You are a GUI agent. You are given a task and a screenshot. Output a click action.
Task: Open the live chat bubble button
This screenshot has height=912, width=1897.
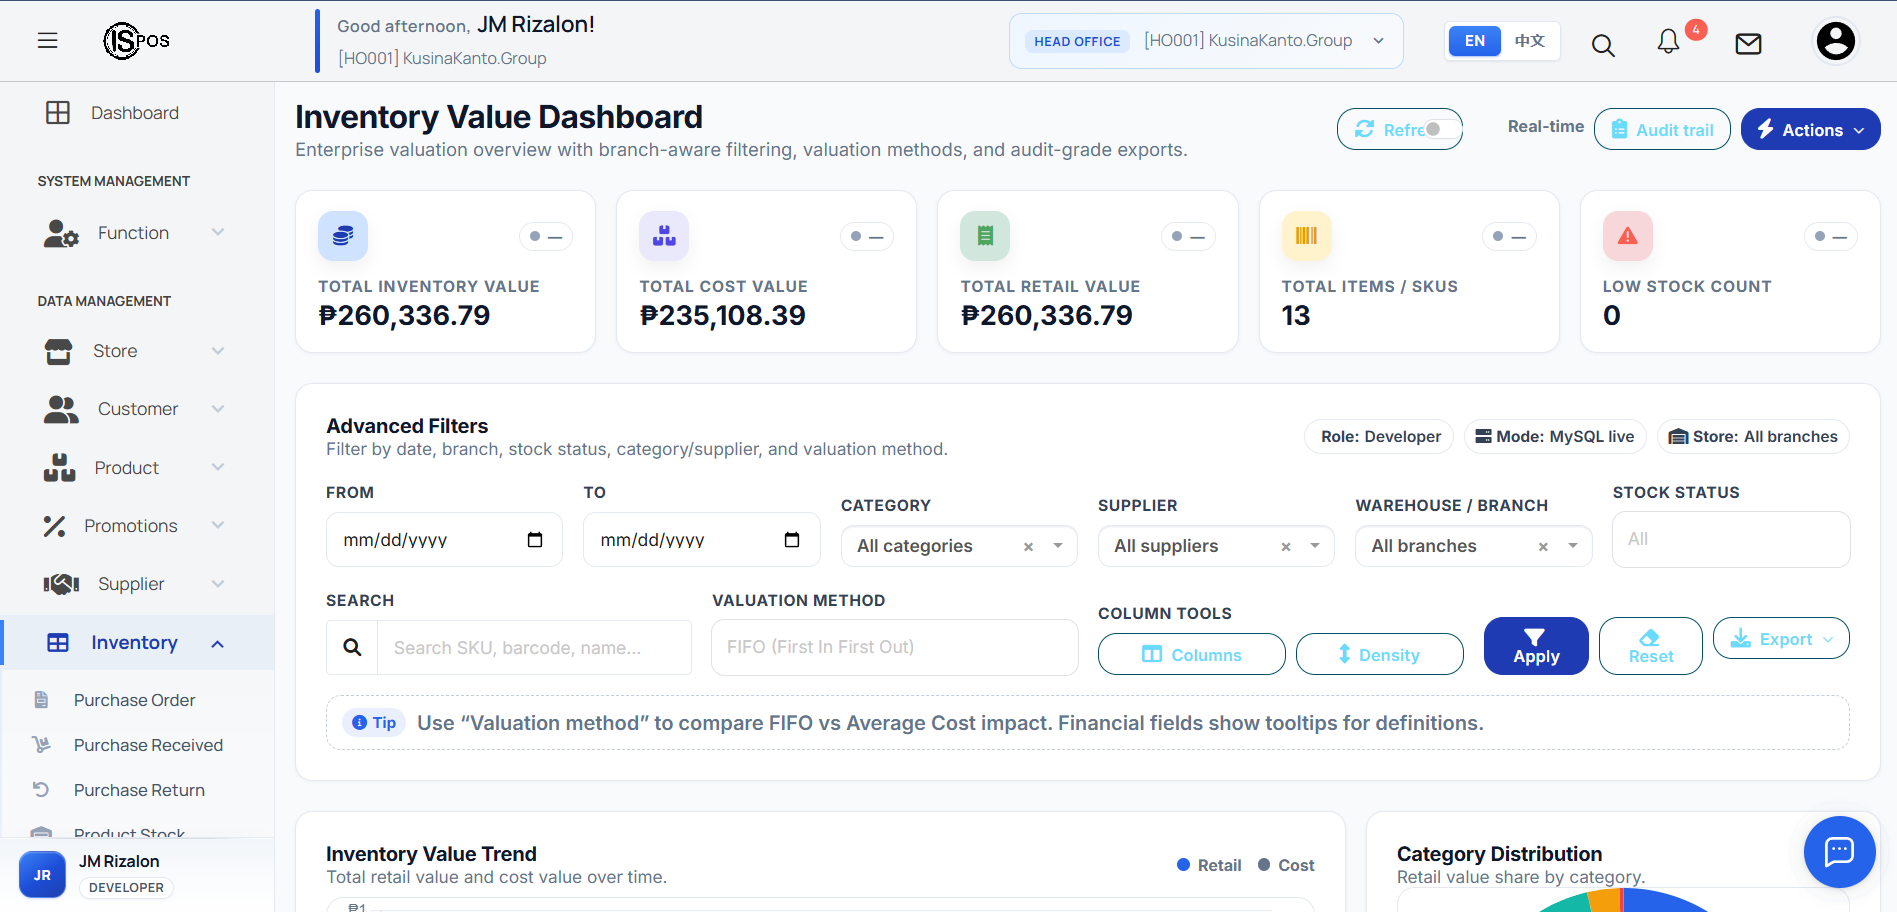click(x=1839, y=852)
